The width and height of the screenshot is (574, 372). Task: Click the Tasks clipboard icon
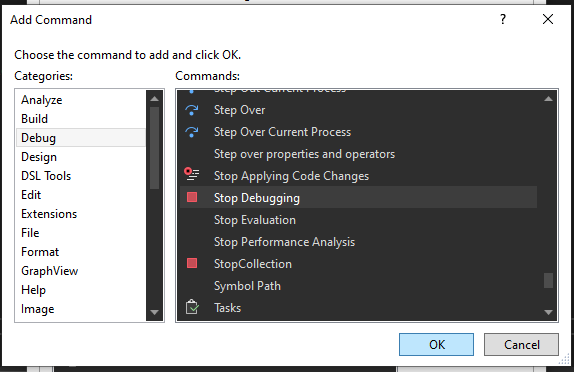coord(192,307)
